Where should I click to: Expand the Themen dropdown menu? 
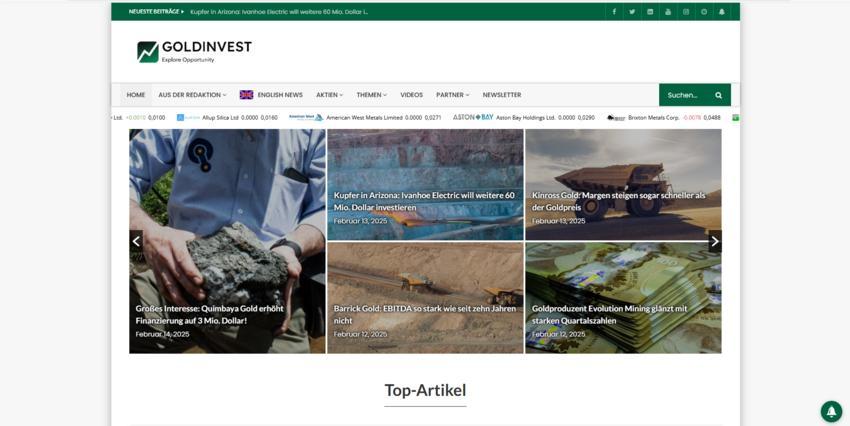[x=371, y=95]
